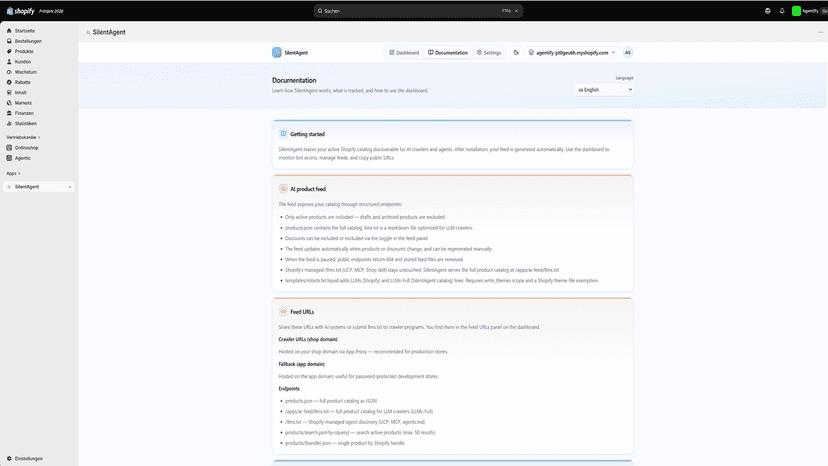Viewport: 828px width, 466px height.
Task: Click the Wachstum sidebar icon
Action: click(9, 72)
